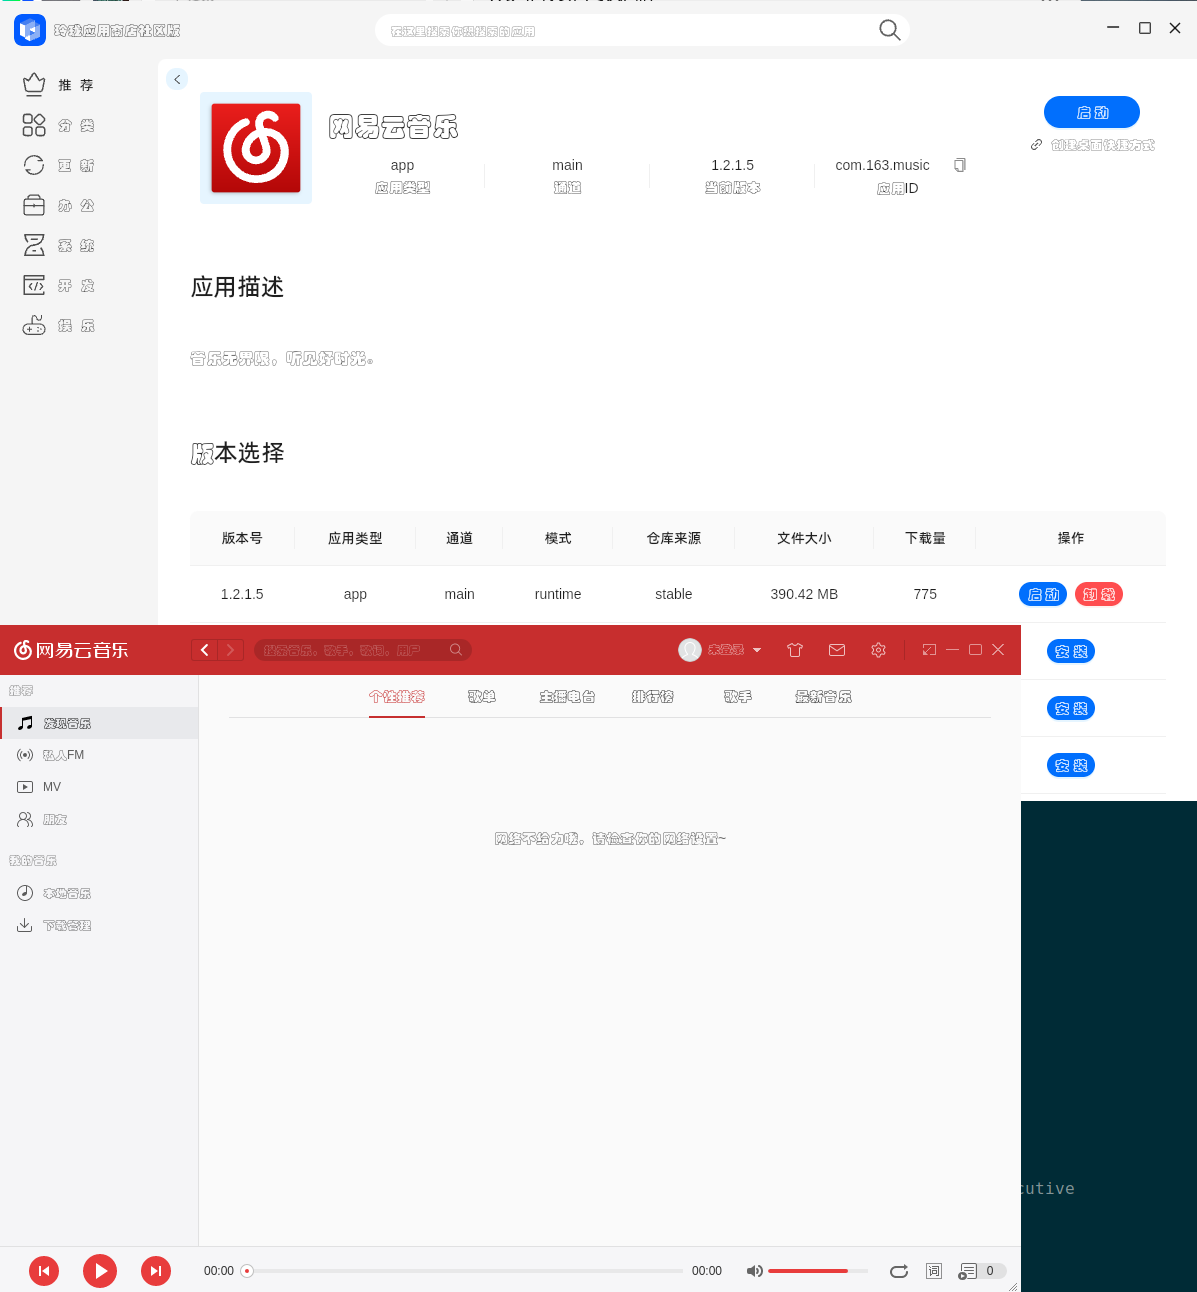The height and width of the screenshot is (1292, 1197).
Task: Copy the com.163.music app ID
Action: tap(960, 165)
